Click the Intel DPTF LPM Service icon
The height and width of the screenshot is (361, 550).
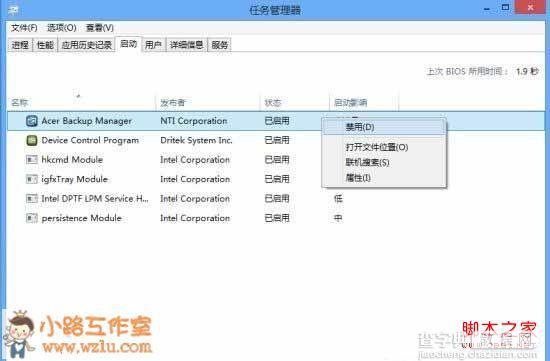[x=32, y=199]
